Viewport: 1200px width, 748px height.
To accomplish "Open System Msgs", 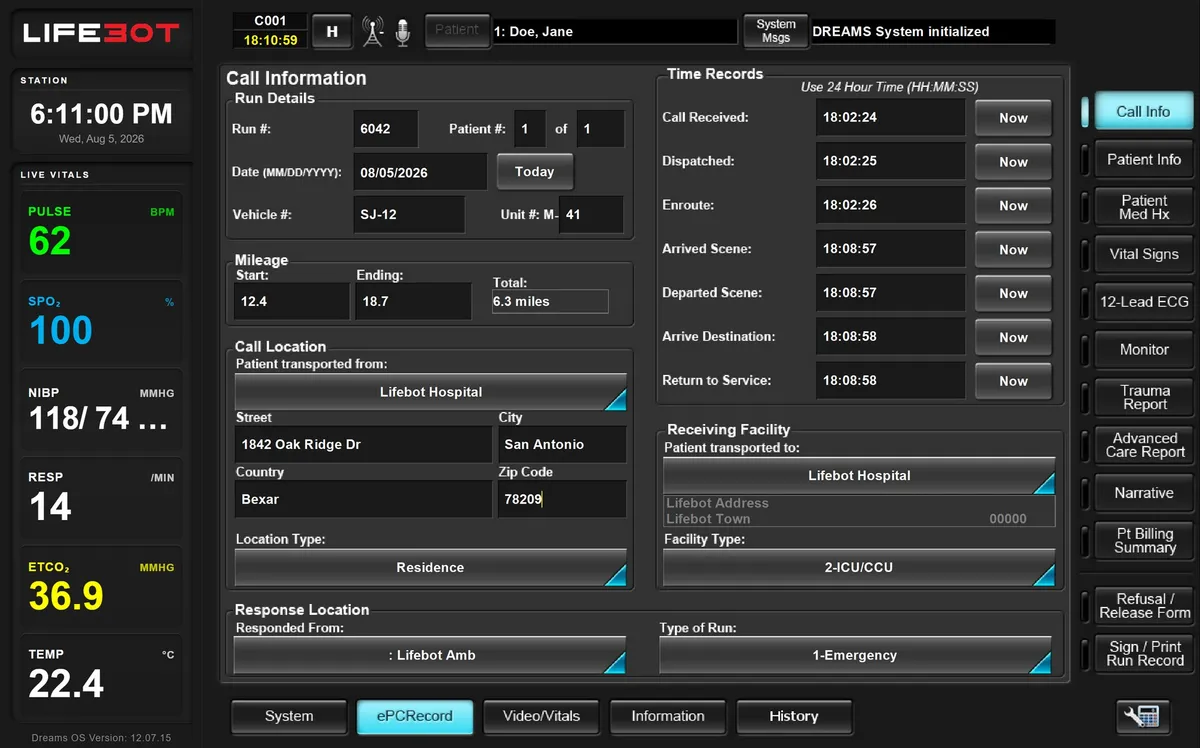I will (x=776, y=31).
